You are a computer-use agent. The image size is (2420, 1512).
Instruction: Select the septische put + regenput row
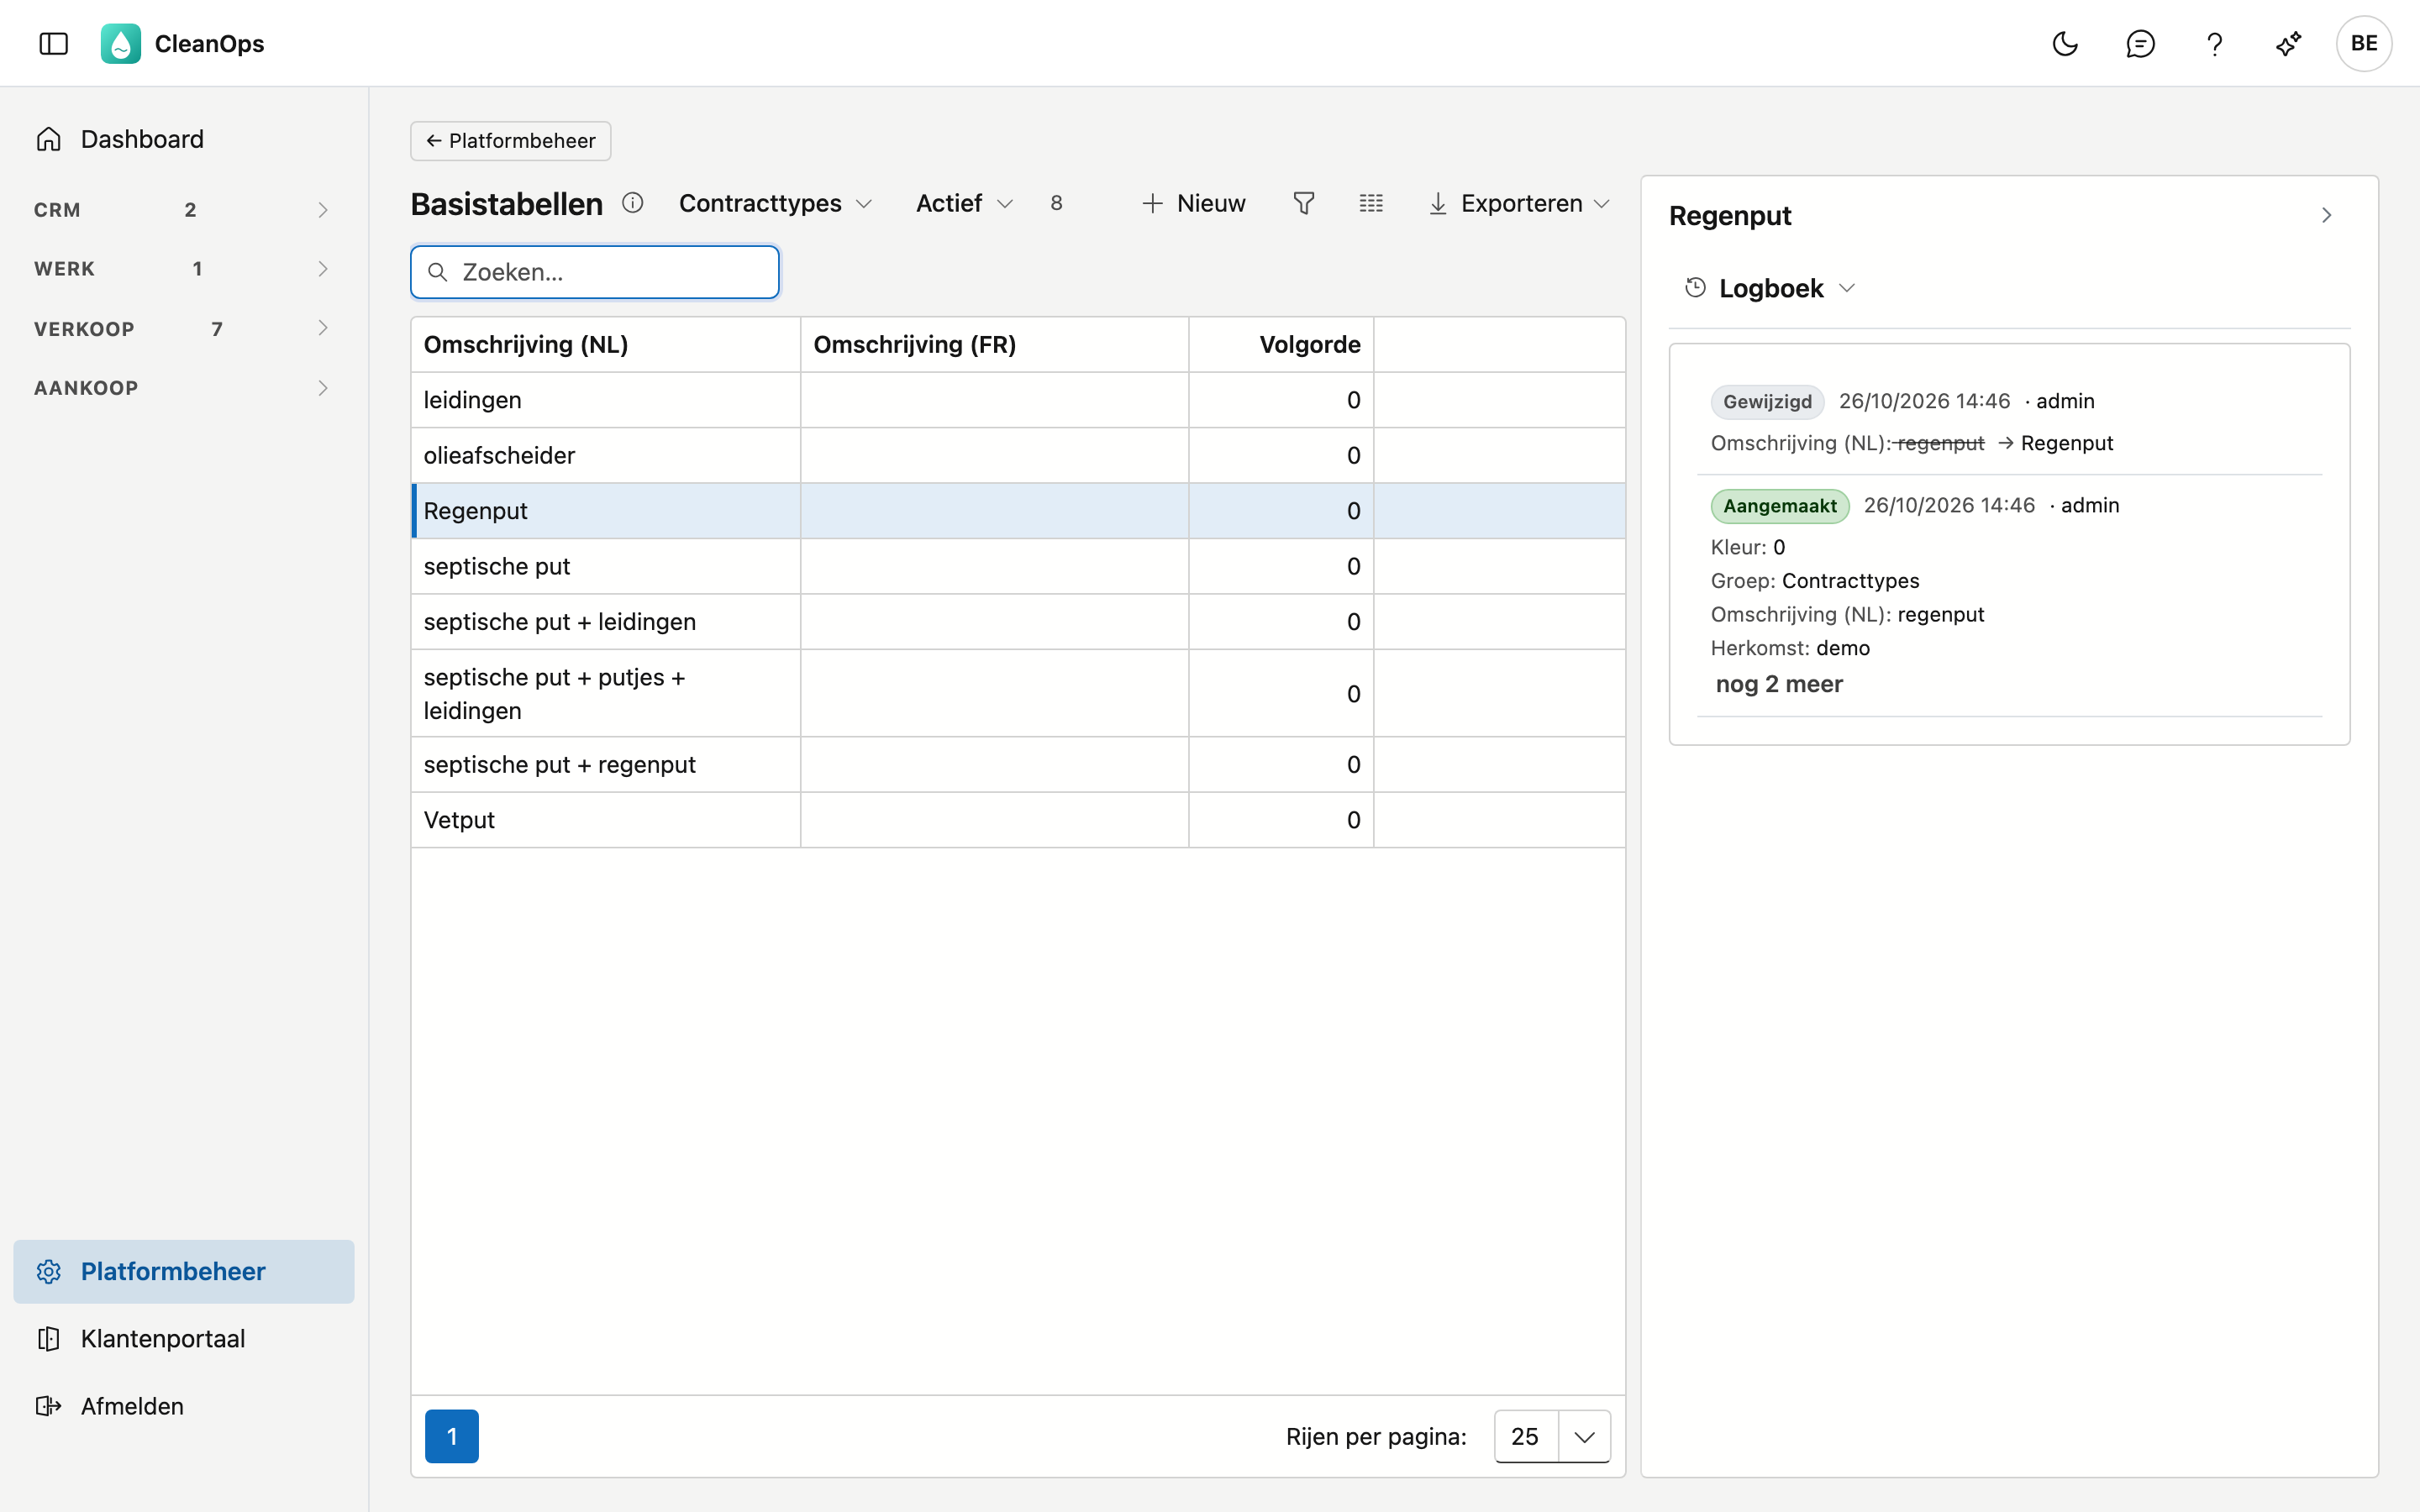click(1018, 765)
